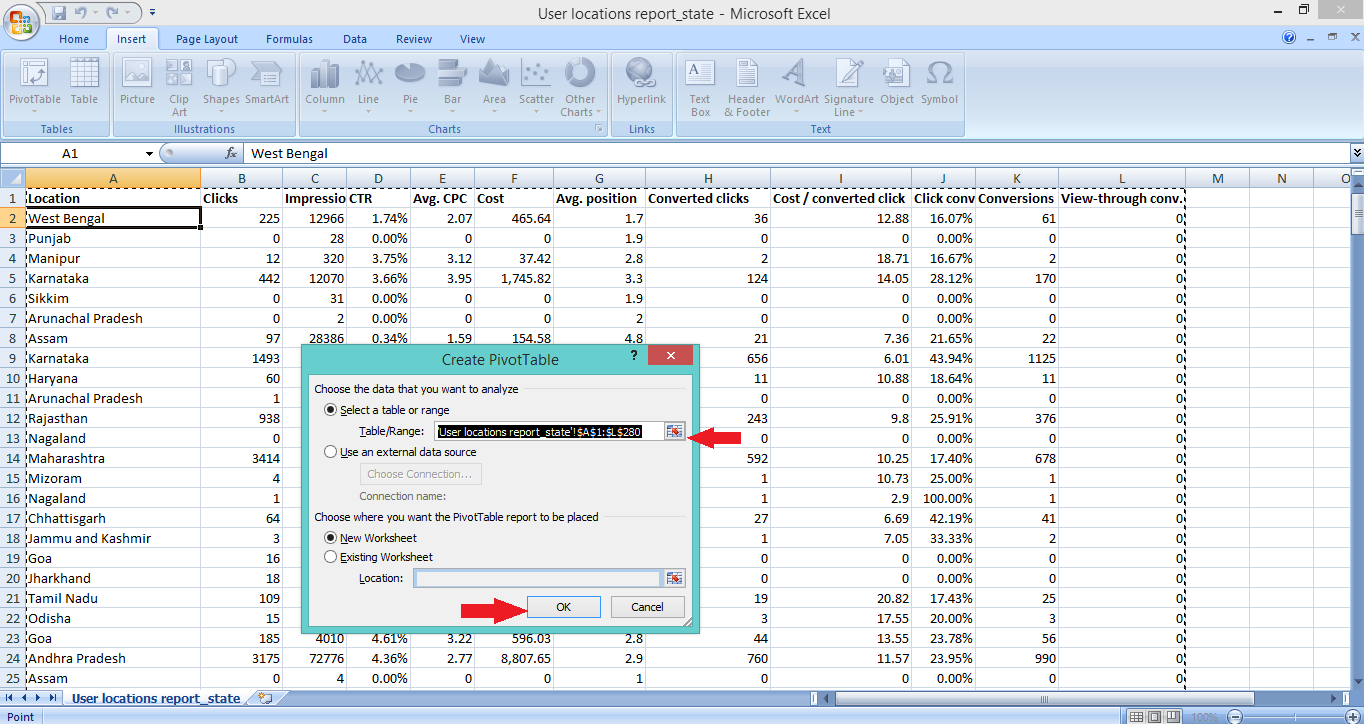Choose the Scatter chart icon
1364x724 pixels.
pos(537,86)
